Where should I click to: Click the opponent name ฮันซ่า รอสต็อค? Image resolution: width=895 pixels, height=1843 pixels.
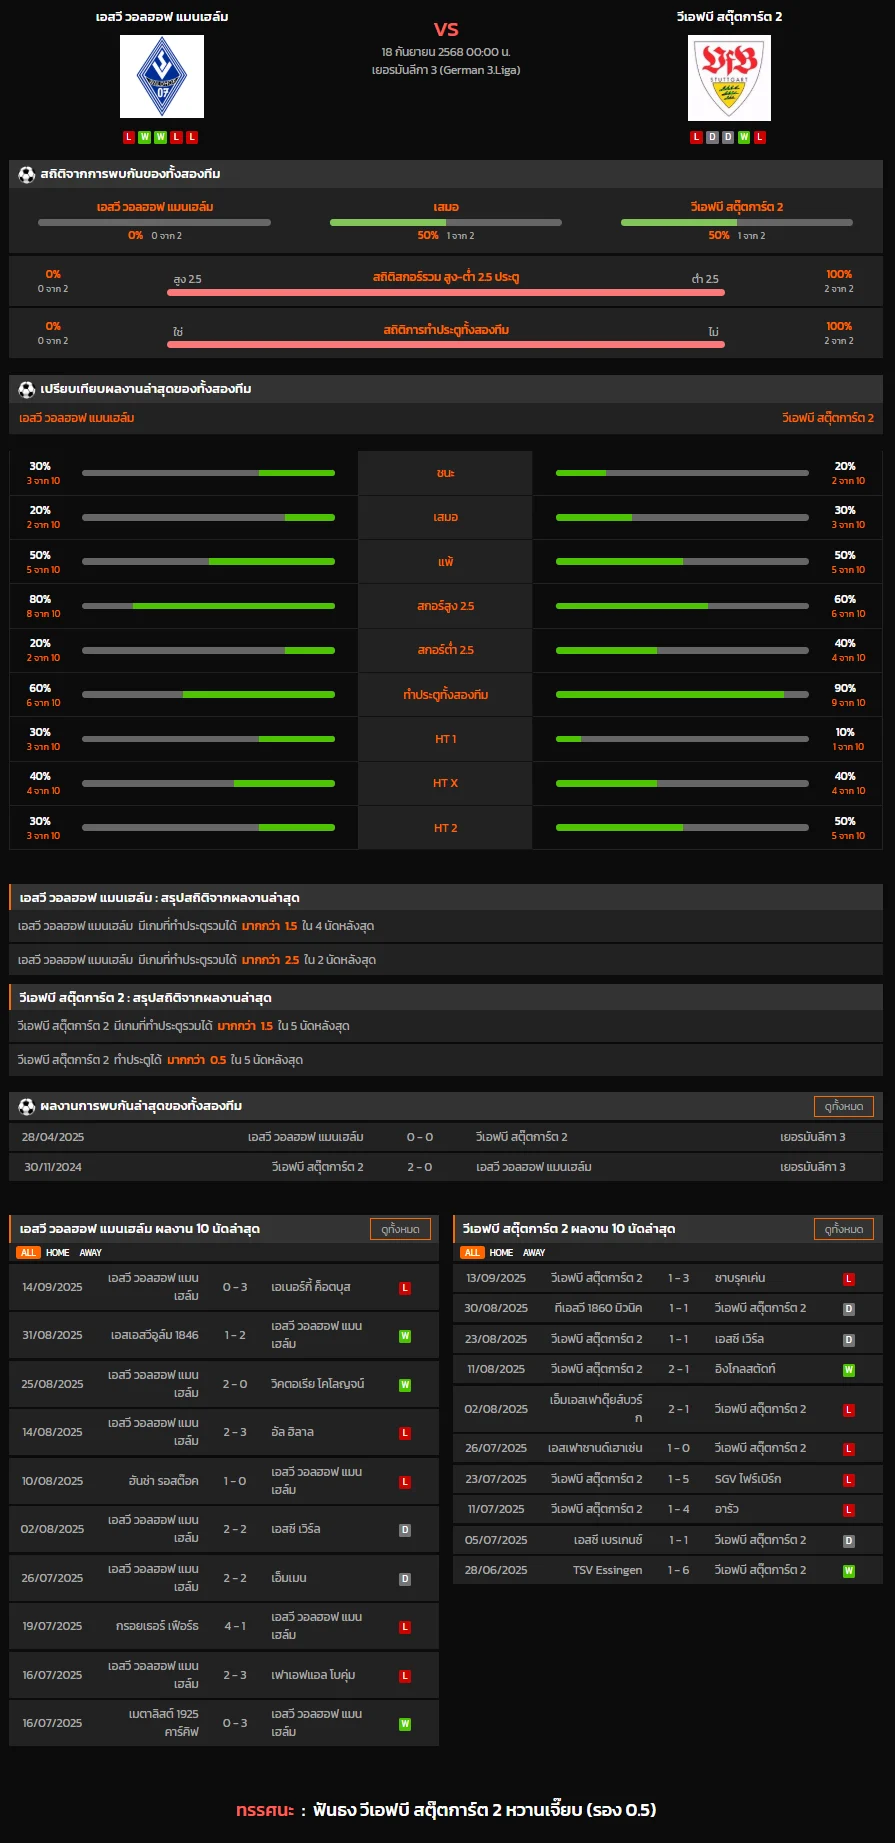(x=162, y=1482)
